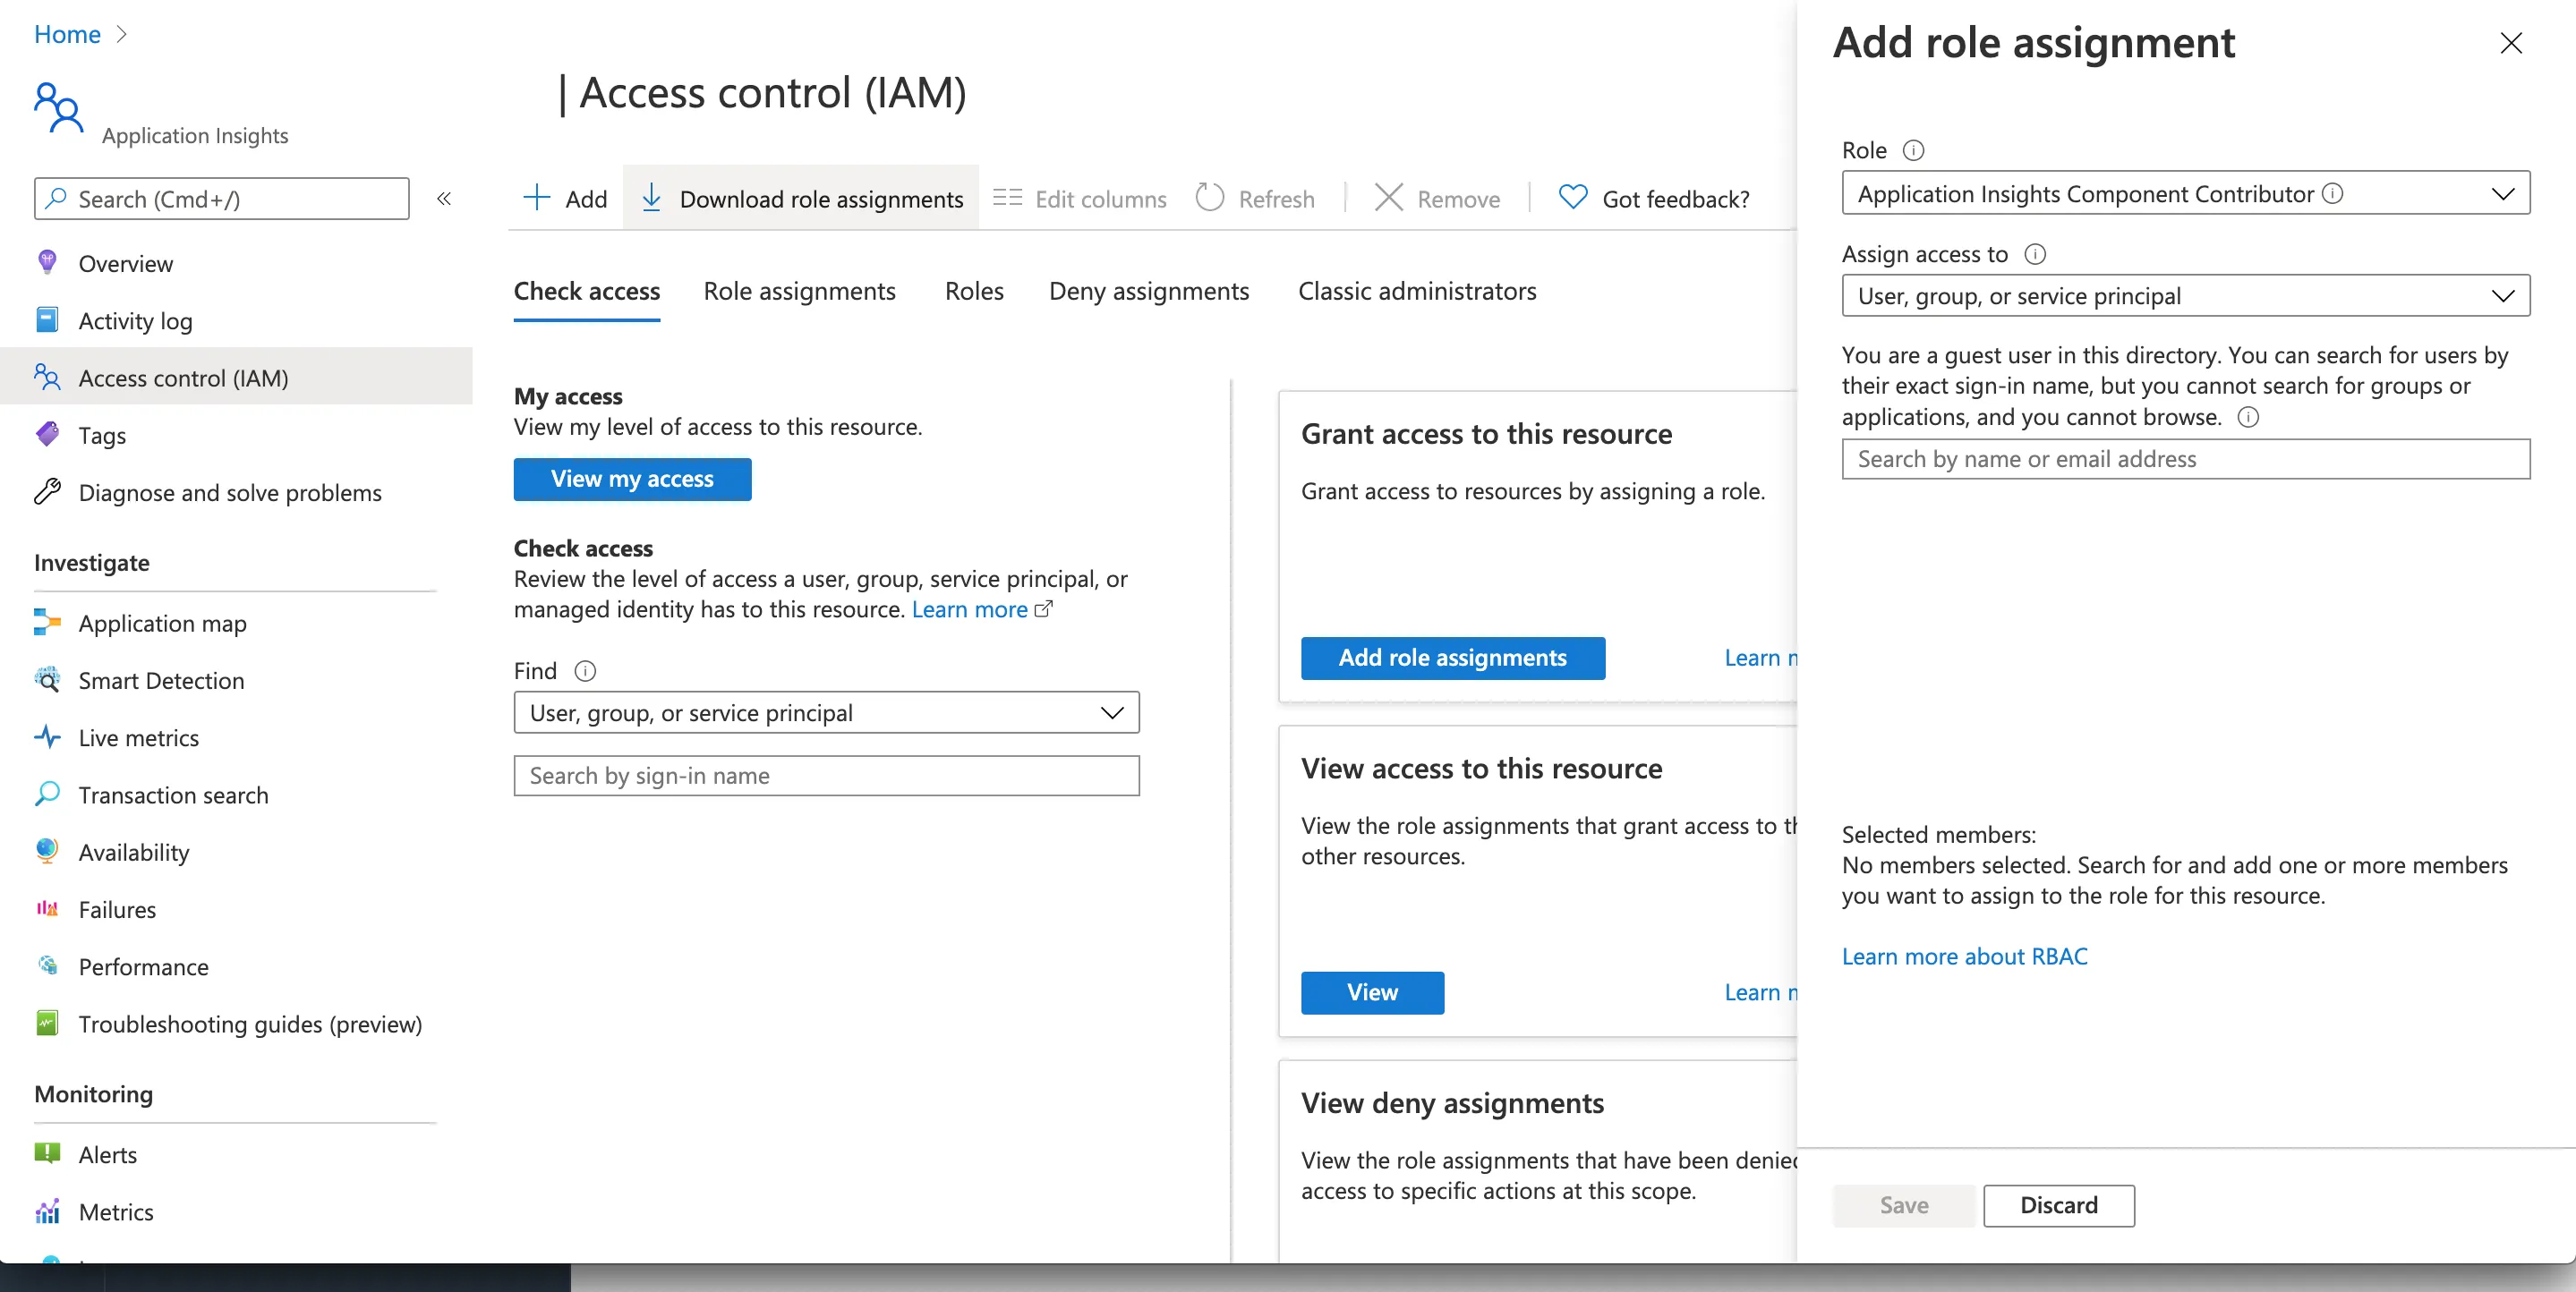Select Transaction search in the sidebar
The height and width of the screenshot is (1292, 2576).
point(173,795)
